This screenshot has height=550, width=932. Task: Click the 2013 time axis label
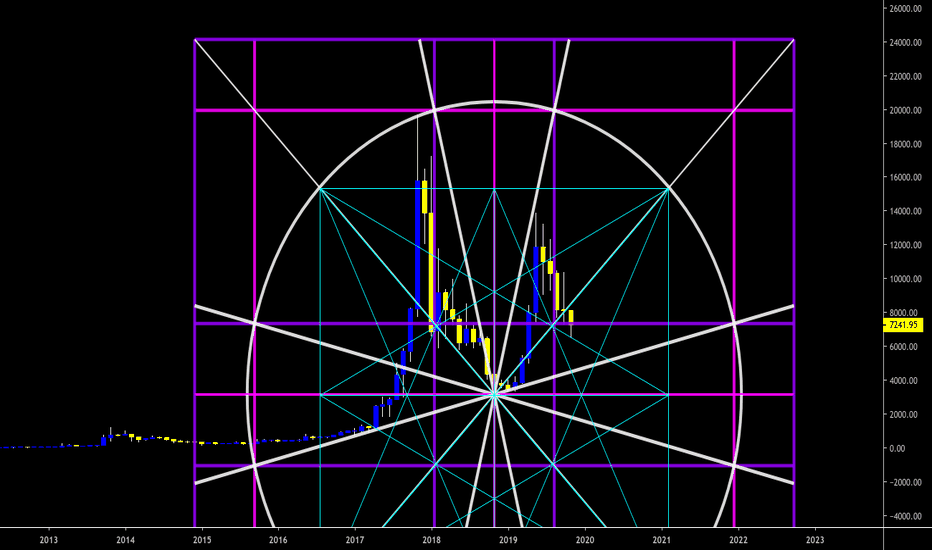pyautogui.click(x=49, y=540)
